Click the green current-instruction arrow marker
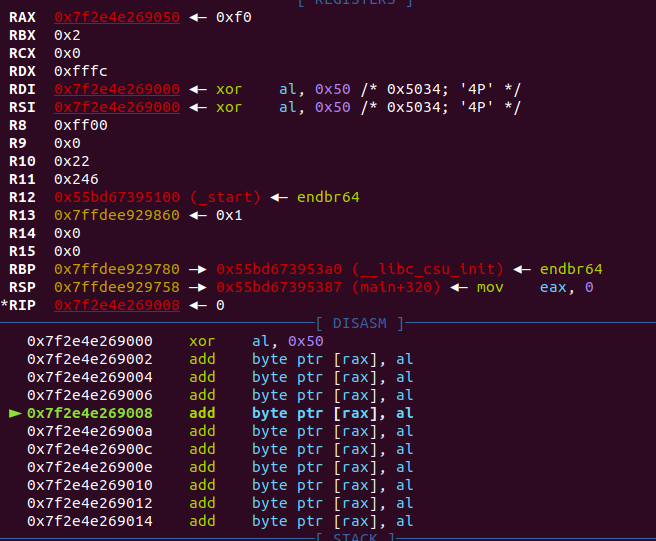The height and width of the screenshot is (541, 656). [x=15, y=412]
